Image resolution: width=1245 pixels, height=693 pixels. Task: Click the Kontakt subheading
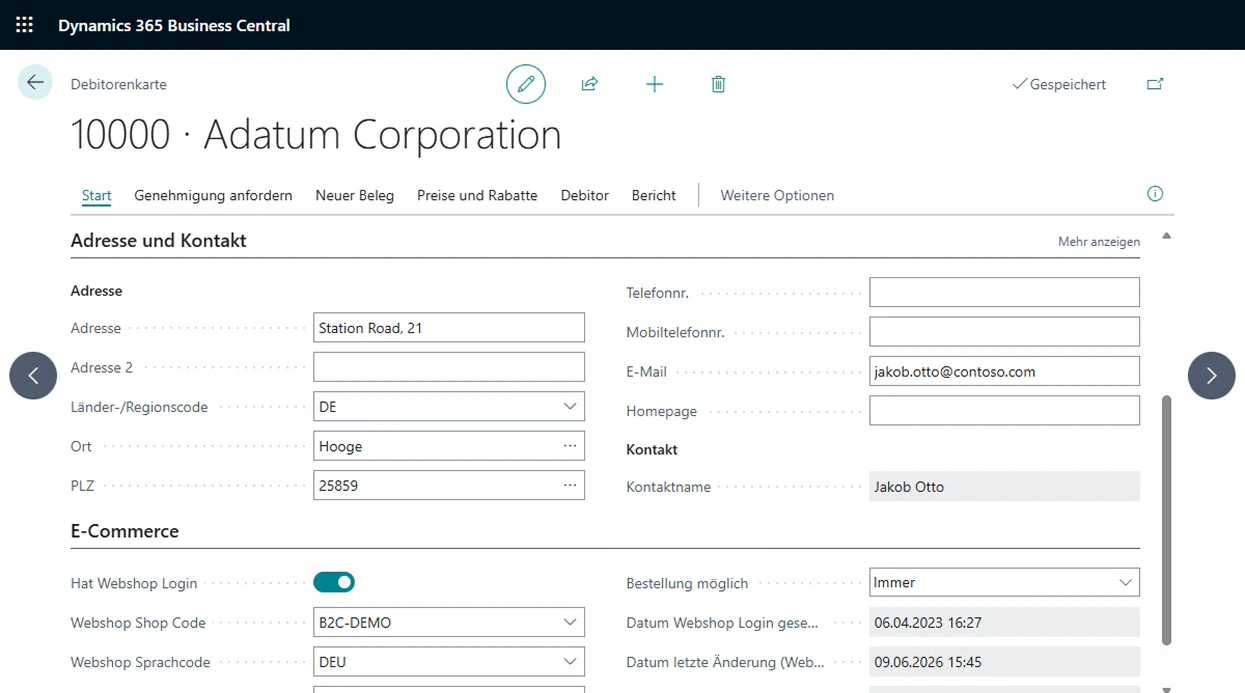coord(652,450)
